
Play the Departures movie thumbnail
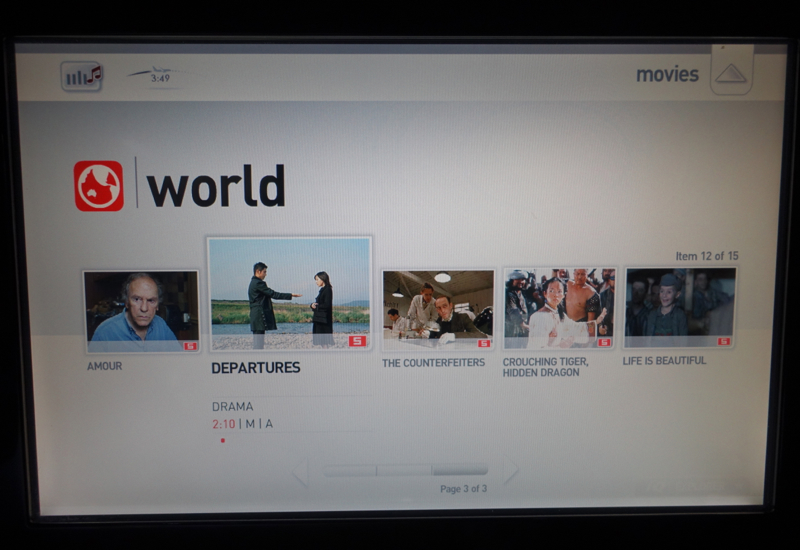(289, 293)
